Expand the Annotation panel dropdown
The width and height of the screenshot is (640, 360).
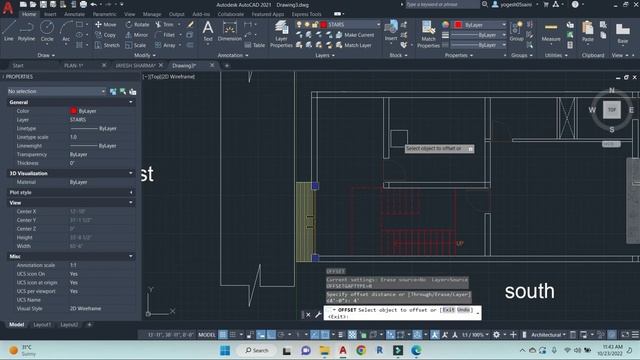pos(233,55)
